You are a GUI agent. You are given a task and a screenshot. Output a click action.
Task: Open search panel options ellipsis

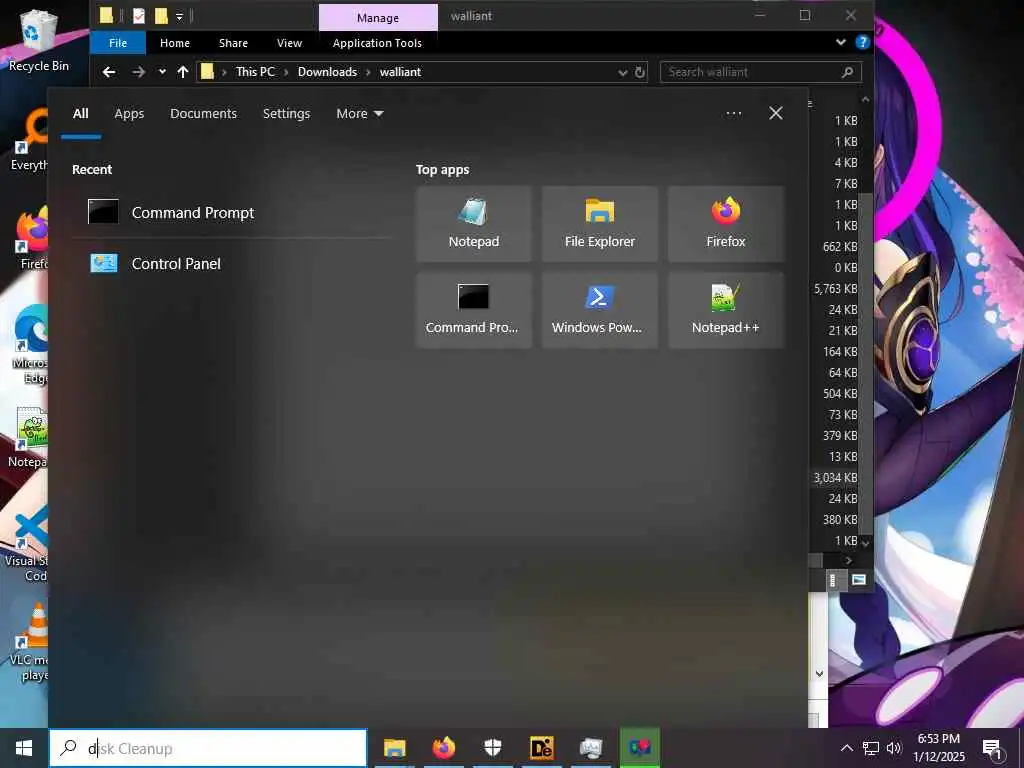coord(733,114)
